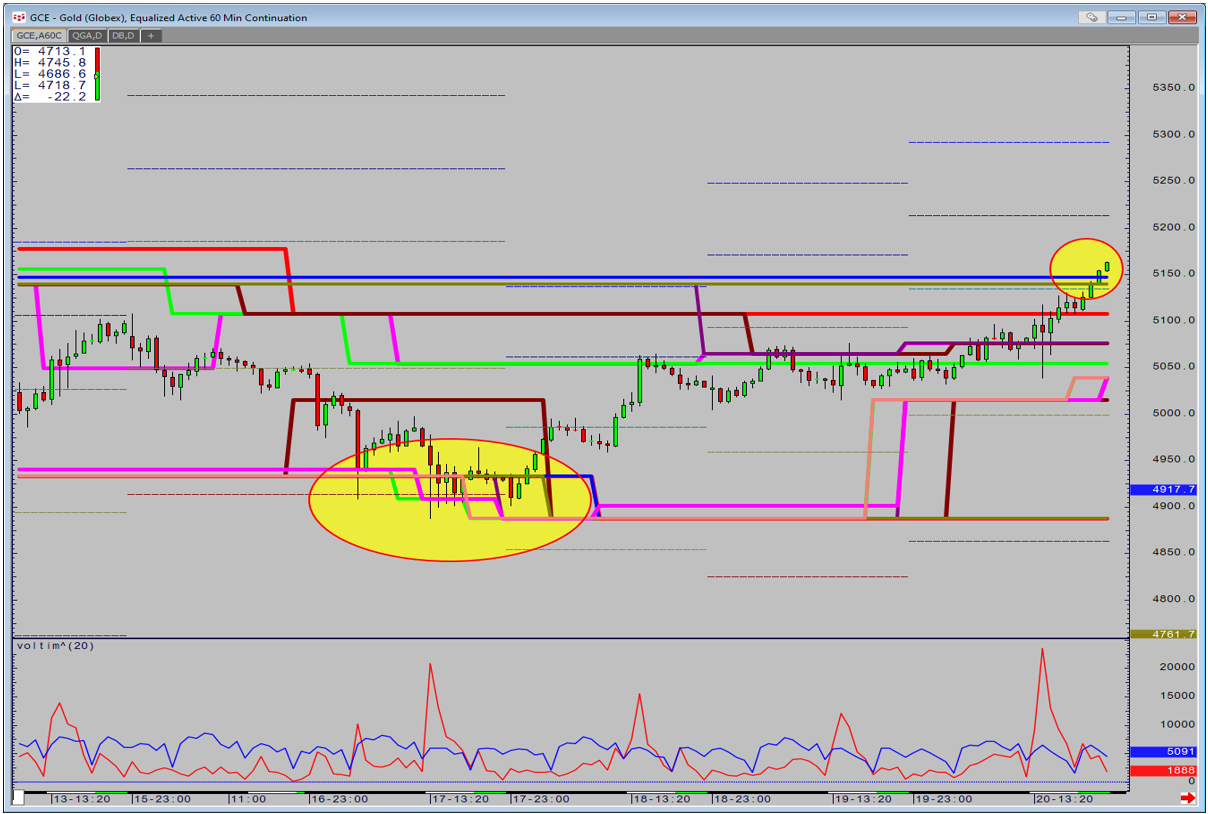Click the olive 4761.7 price marker

pos(1162,634)
